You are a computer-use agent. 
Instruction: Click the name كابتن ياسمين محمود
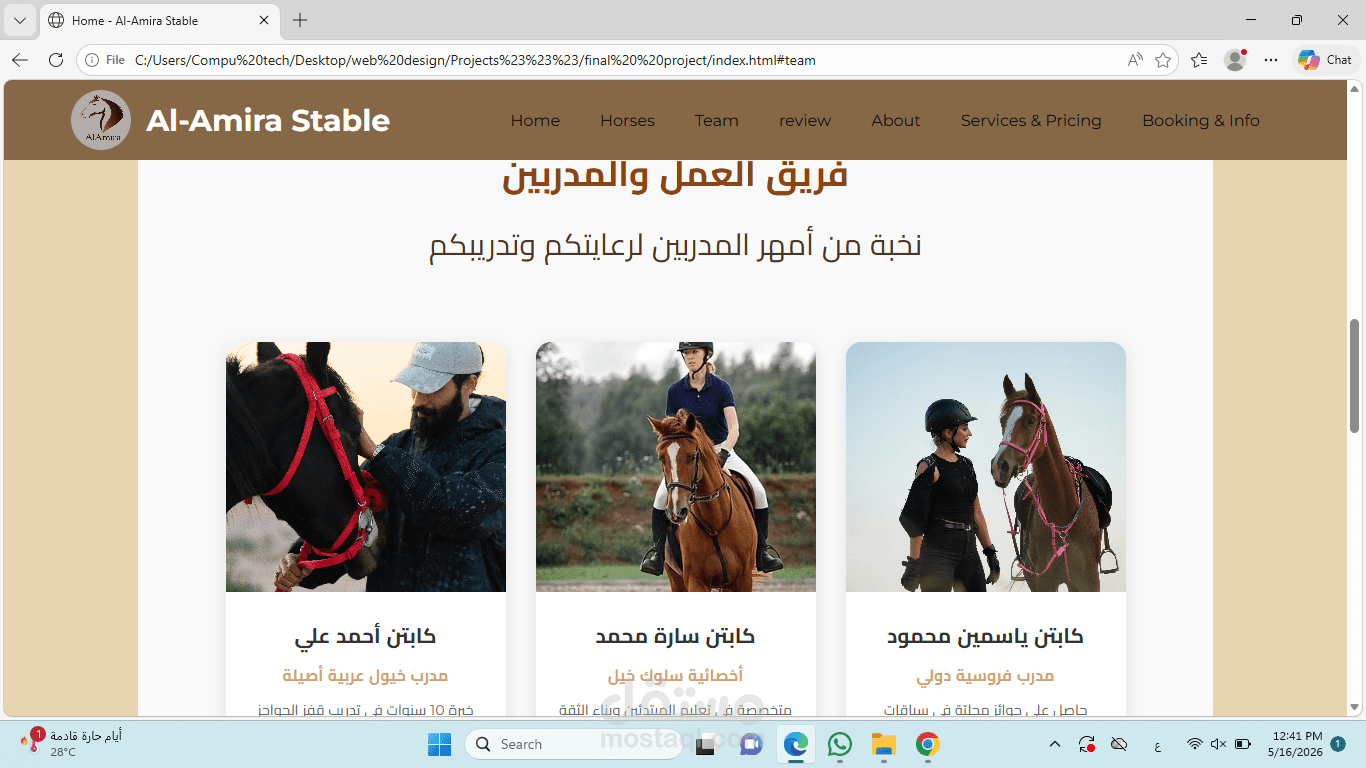[986, 636]
